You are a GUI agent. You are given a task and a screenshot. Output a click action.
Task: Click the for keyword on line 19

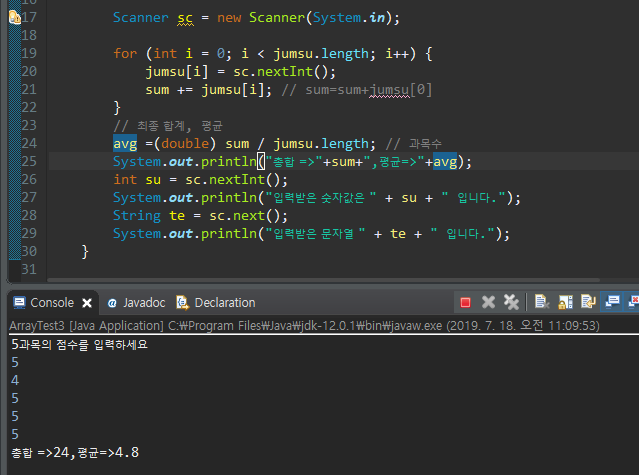pyautogui.click(x=125, y=53)
